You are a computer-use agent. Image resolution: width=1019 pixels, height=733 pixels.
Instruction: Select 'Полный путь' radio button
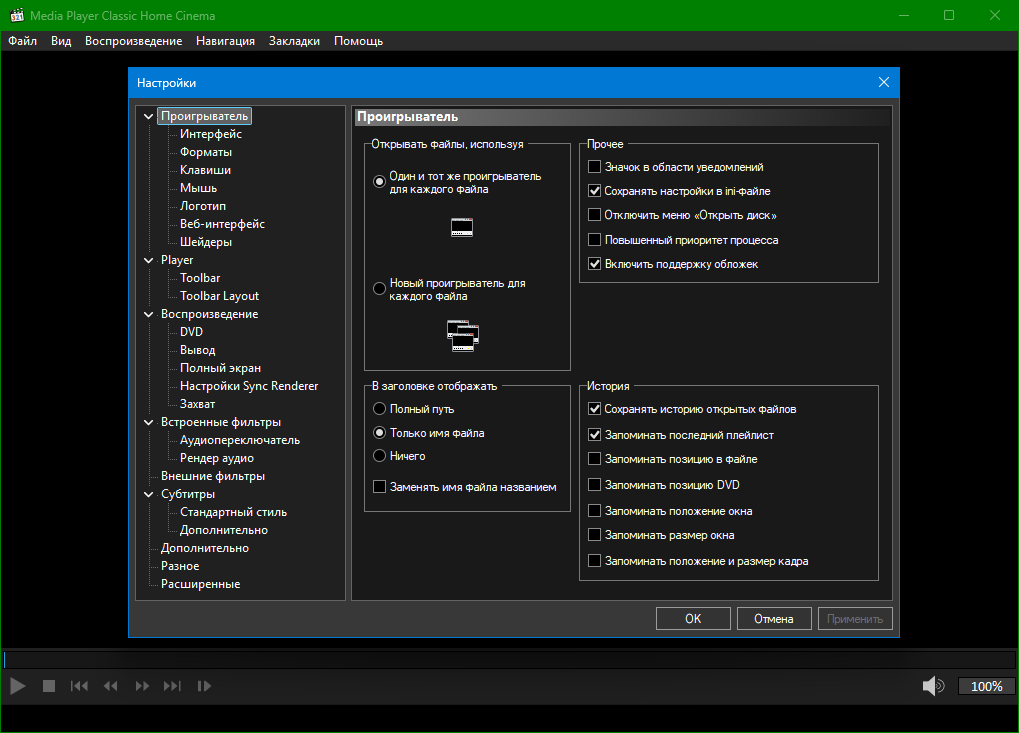(x=379, y=409)
